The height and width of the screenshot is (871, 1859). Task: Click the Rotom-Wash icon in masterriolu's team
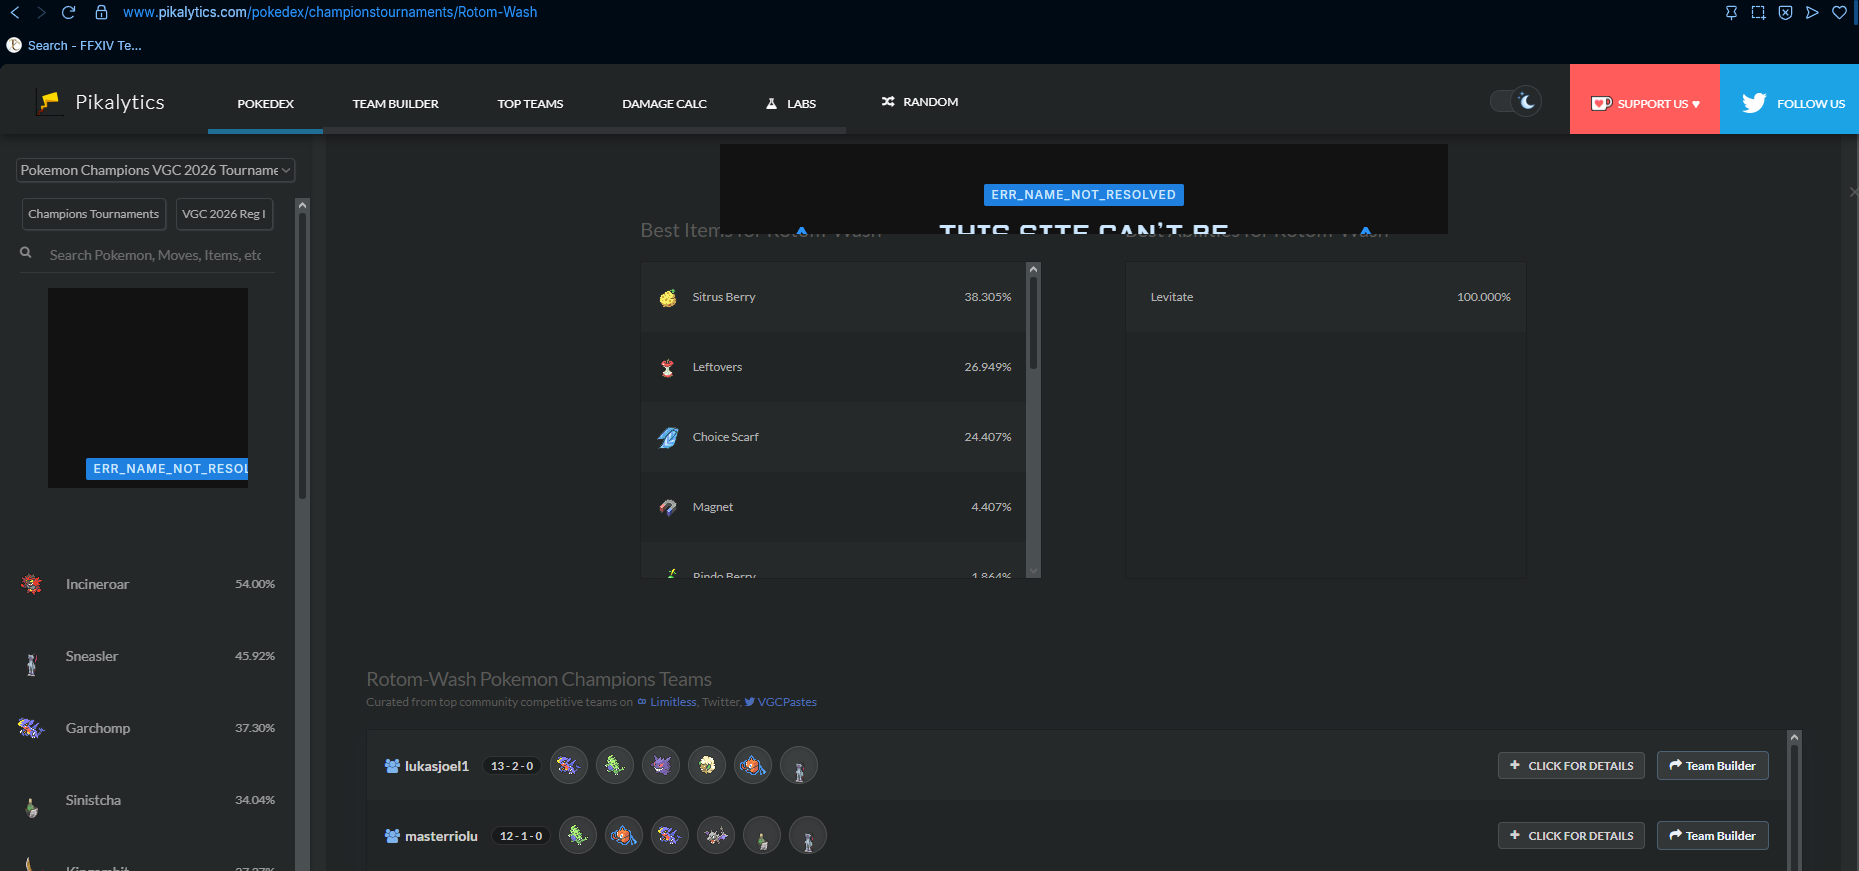(624, 836)
